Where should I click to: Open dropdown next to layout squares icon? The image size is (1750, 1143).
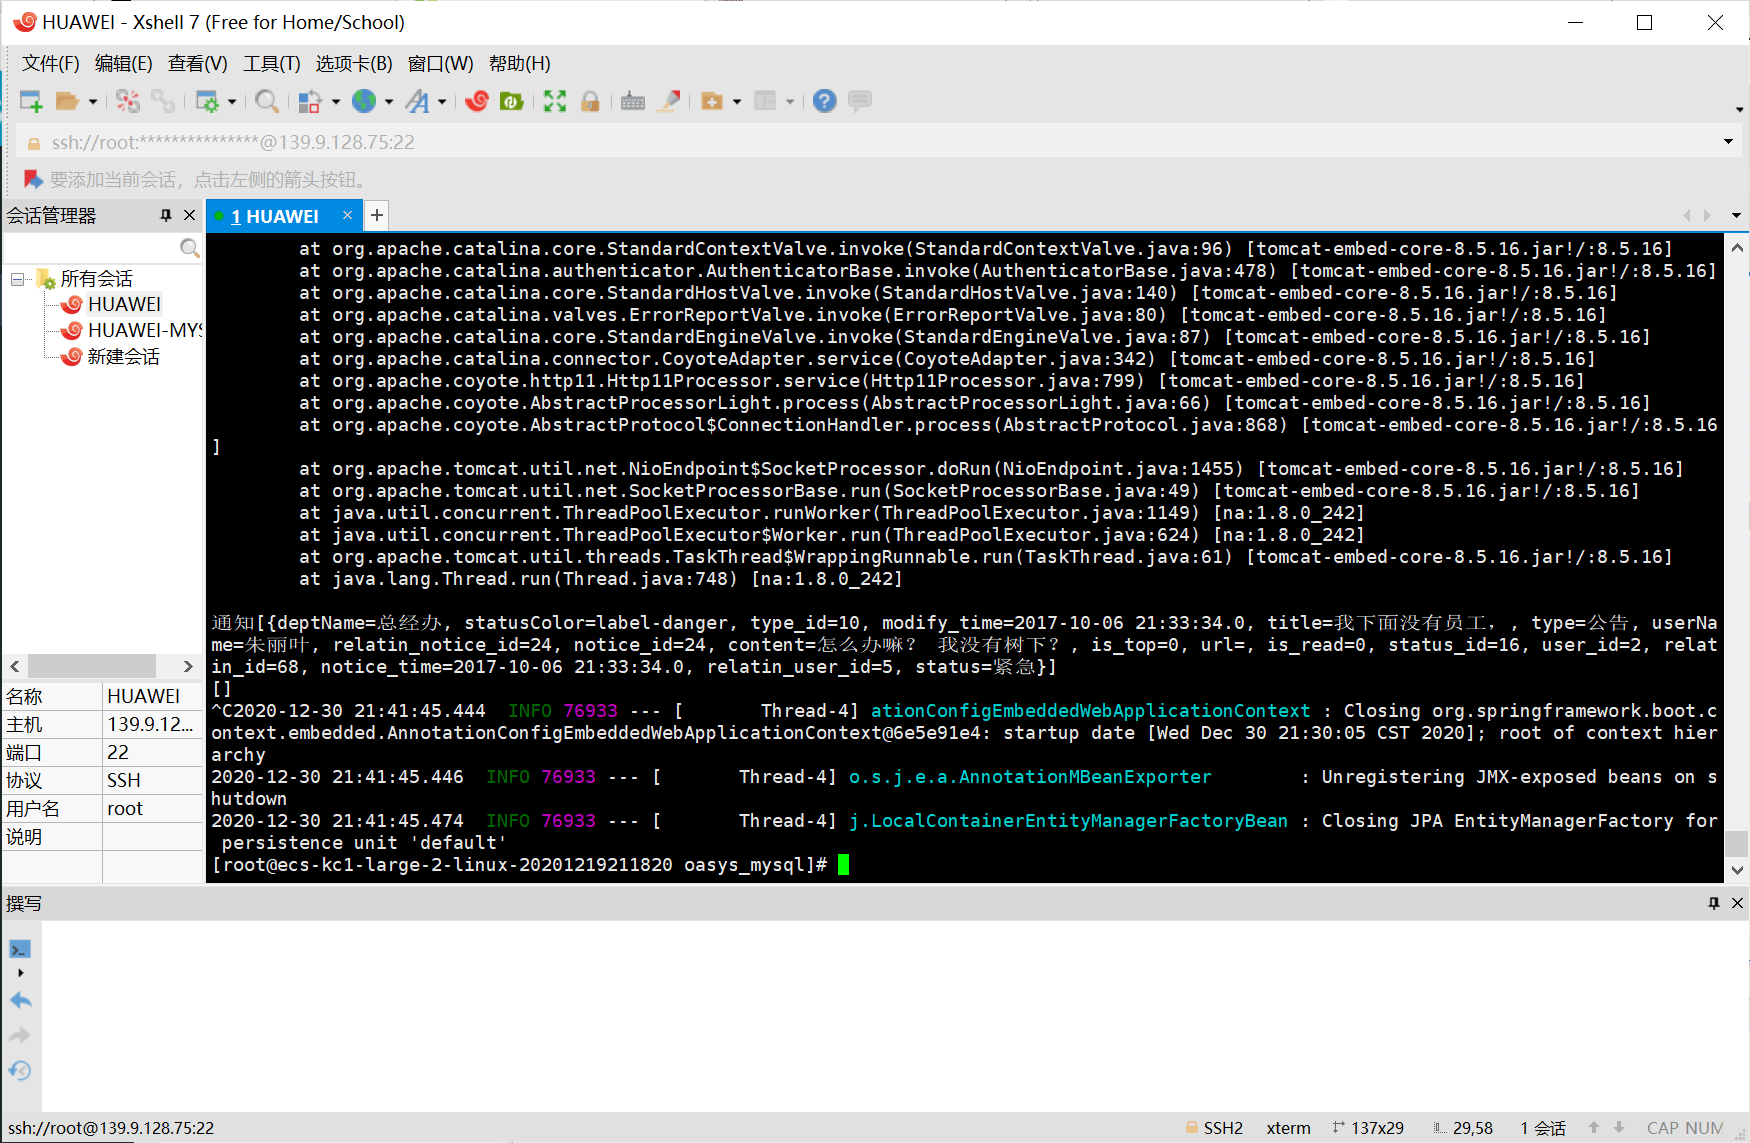(x=336, y=101)
